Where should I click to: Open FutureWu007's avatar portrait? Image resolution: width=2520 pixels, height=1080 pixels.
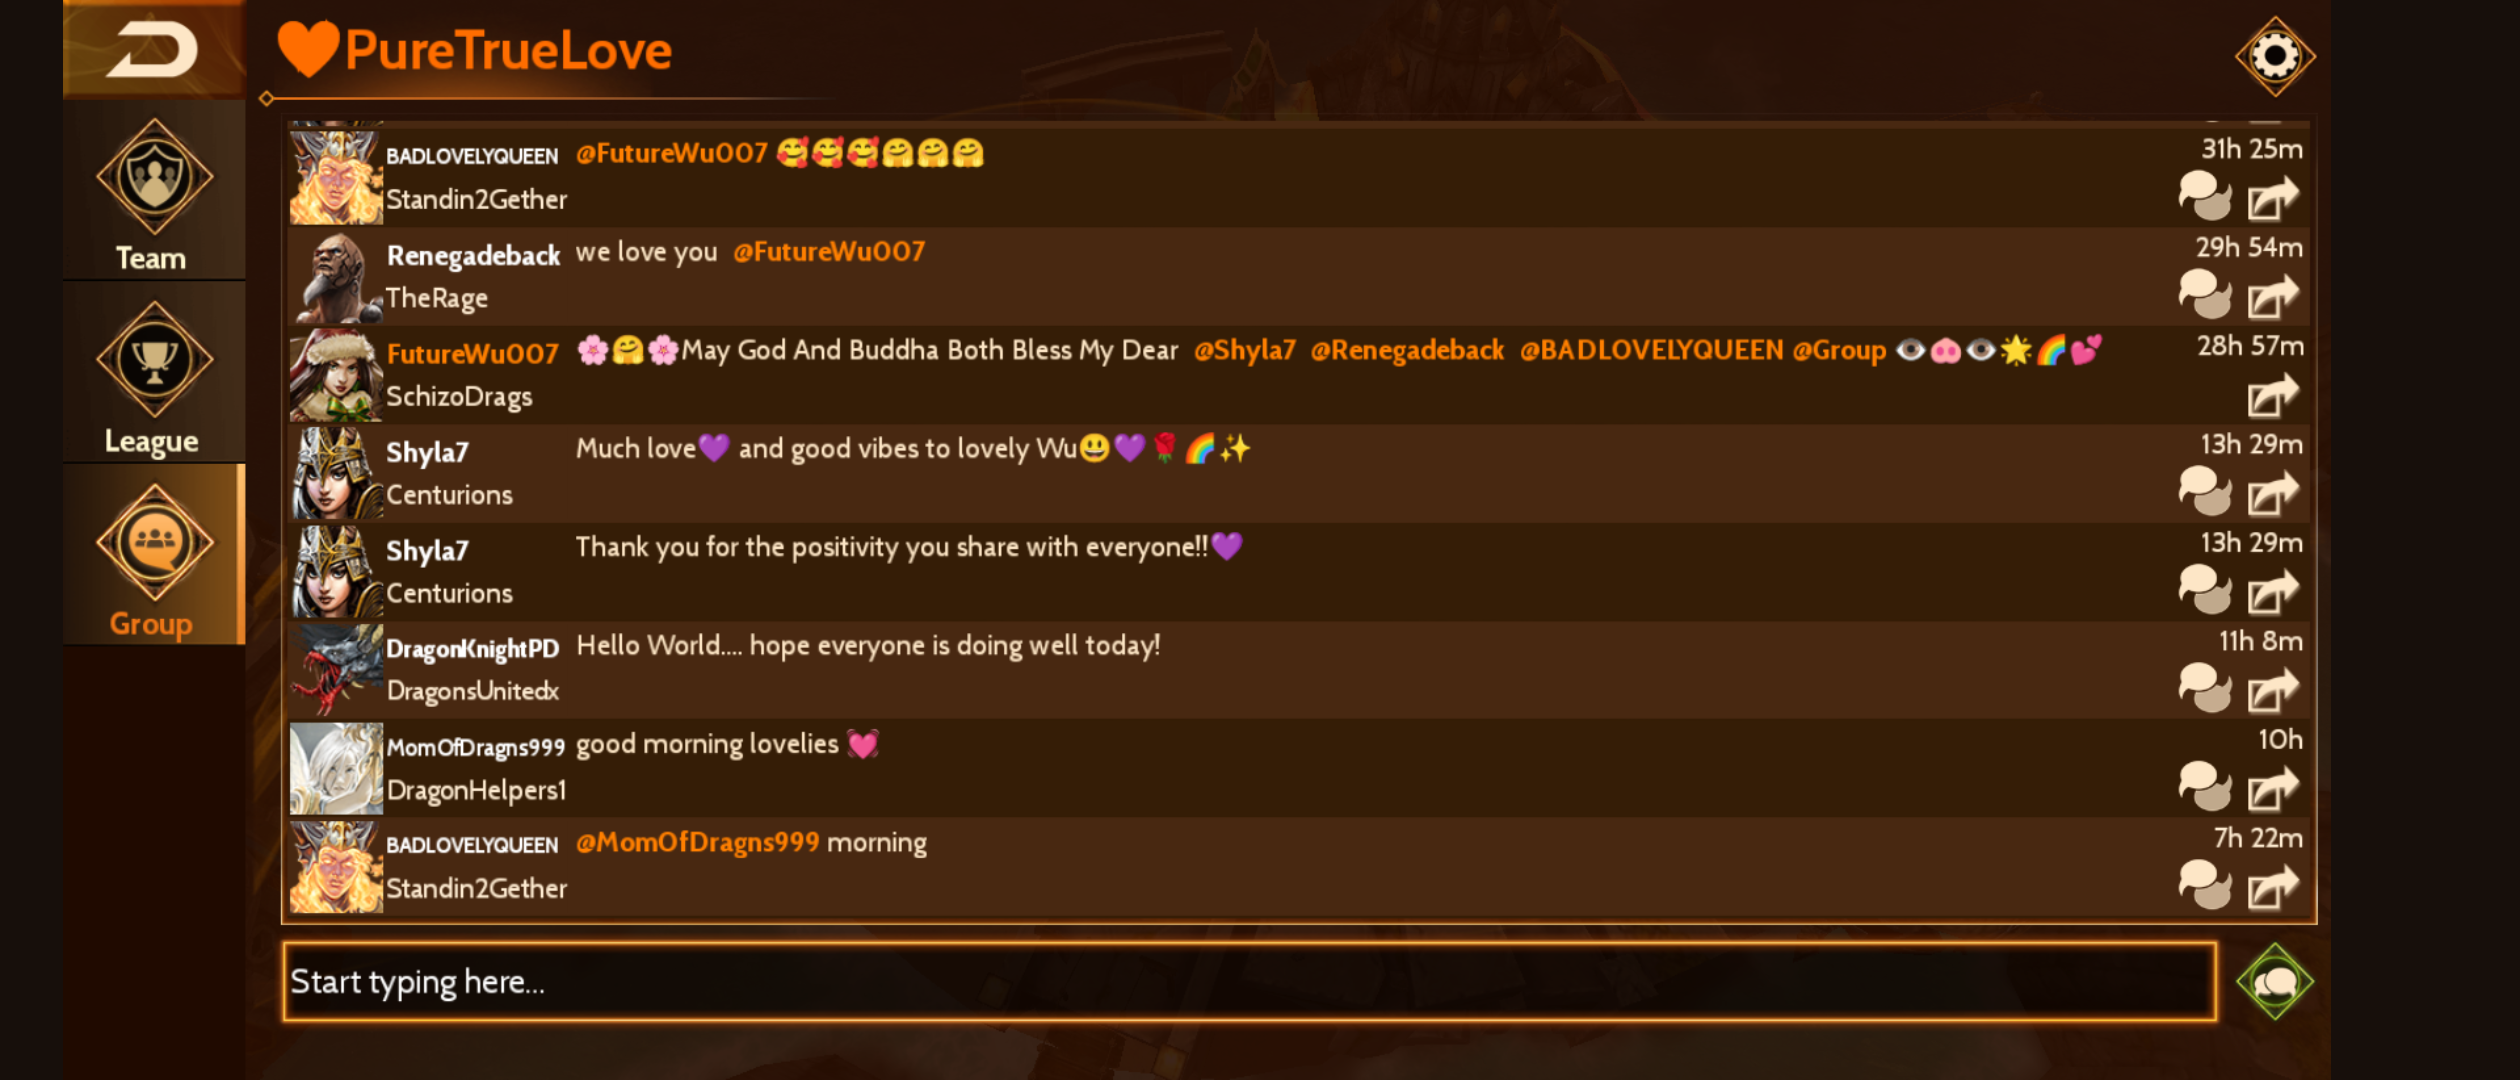(336, 376)
